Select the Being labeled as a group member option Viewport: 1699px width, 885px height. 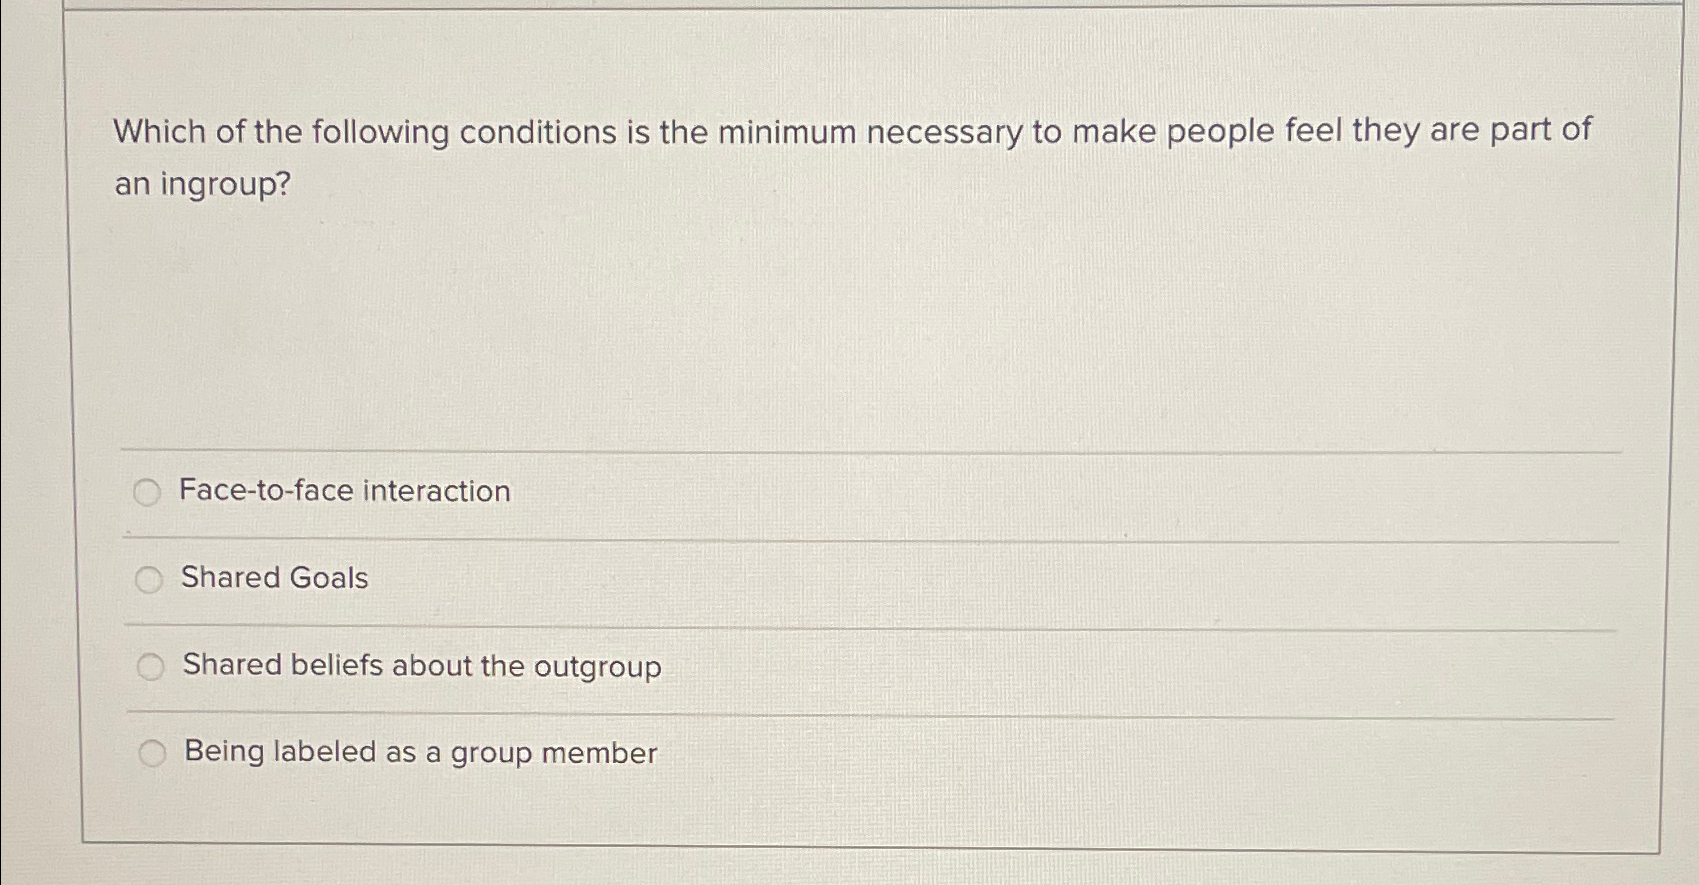tap(150, 752)
